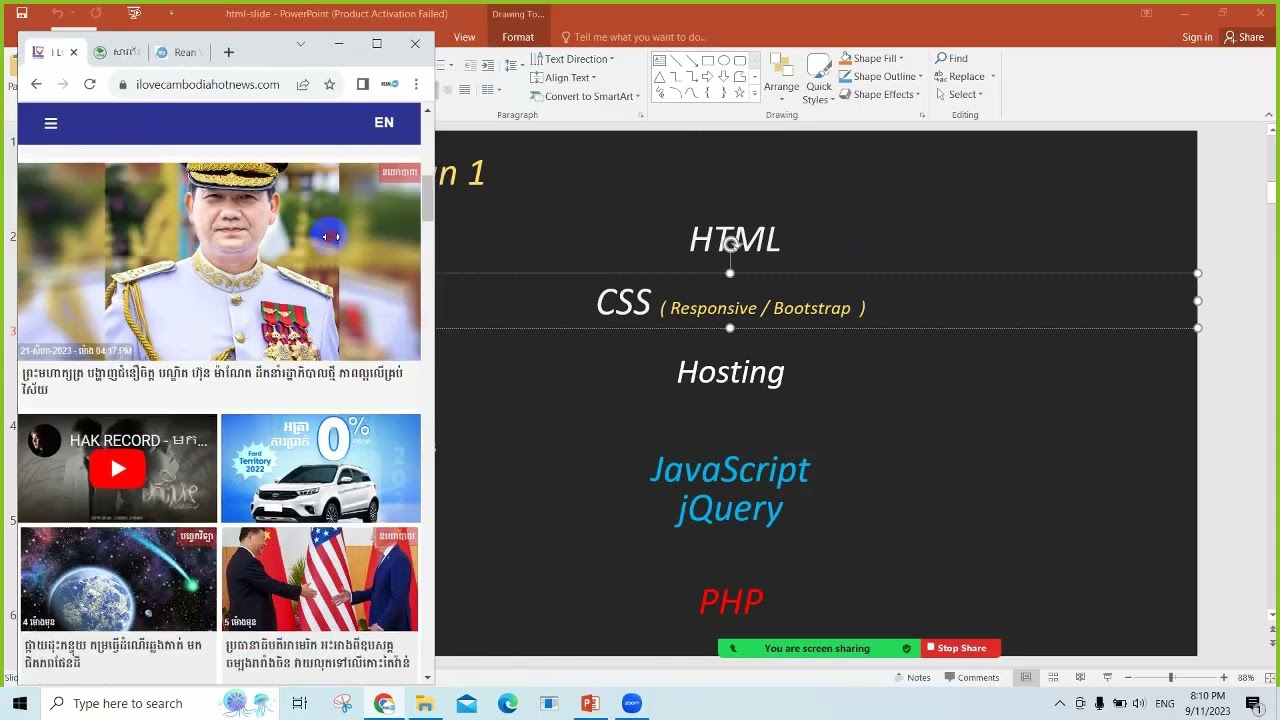Image resolution: width=1280 pixels, height=720 pixels.
Task: Justify paragraph text alignment
Action: tap(465, 90)
